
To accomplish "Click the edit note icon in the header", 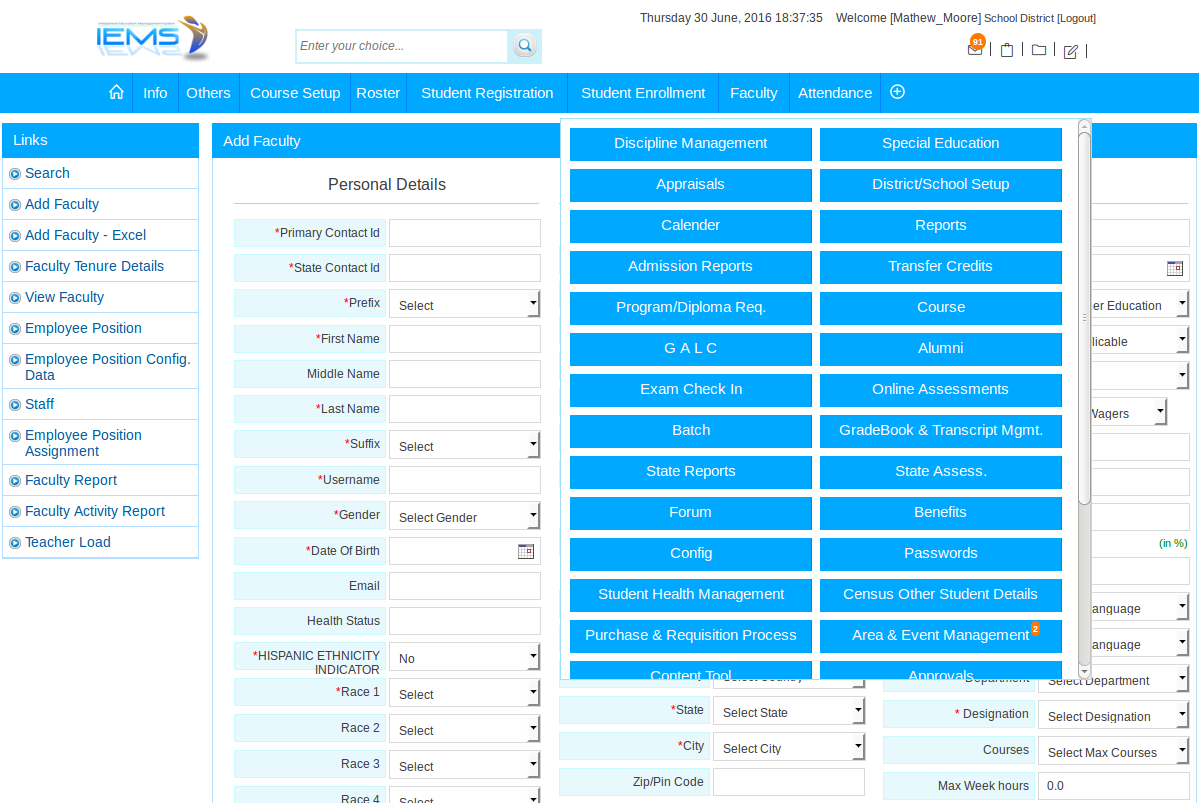I will pos(1071,51).
